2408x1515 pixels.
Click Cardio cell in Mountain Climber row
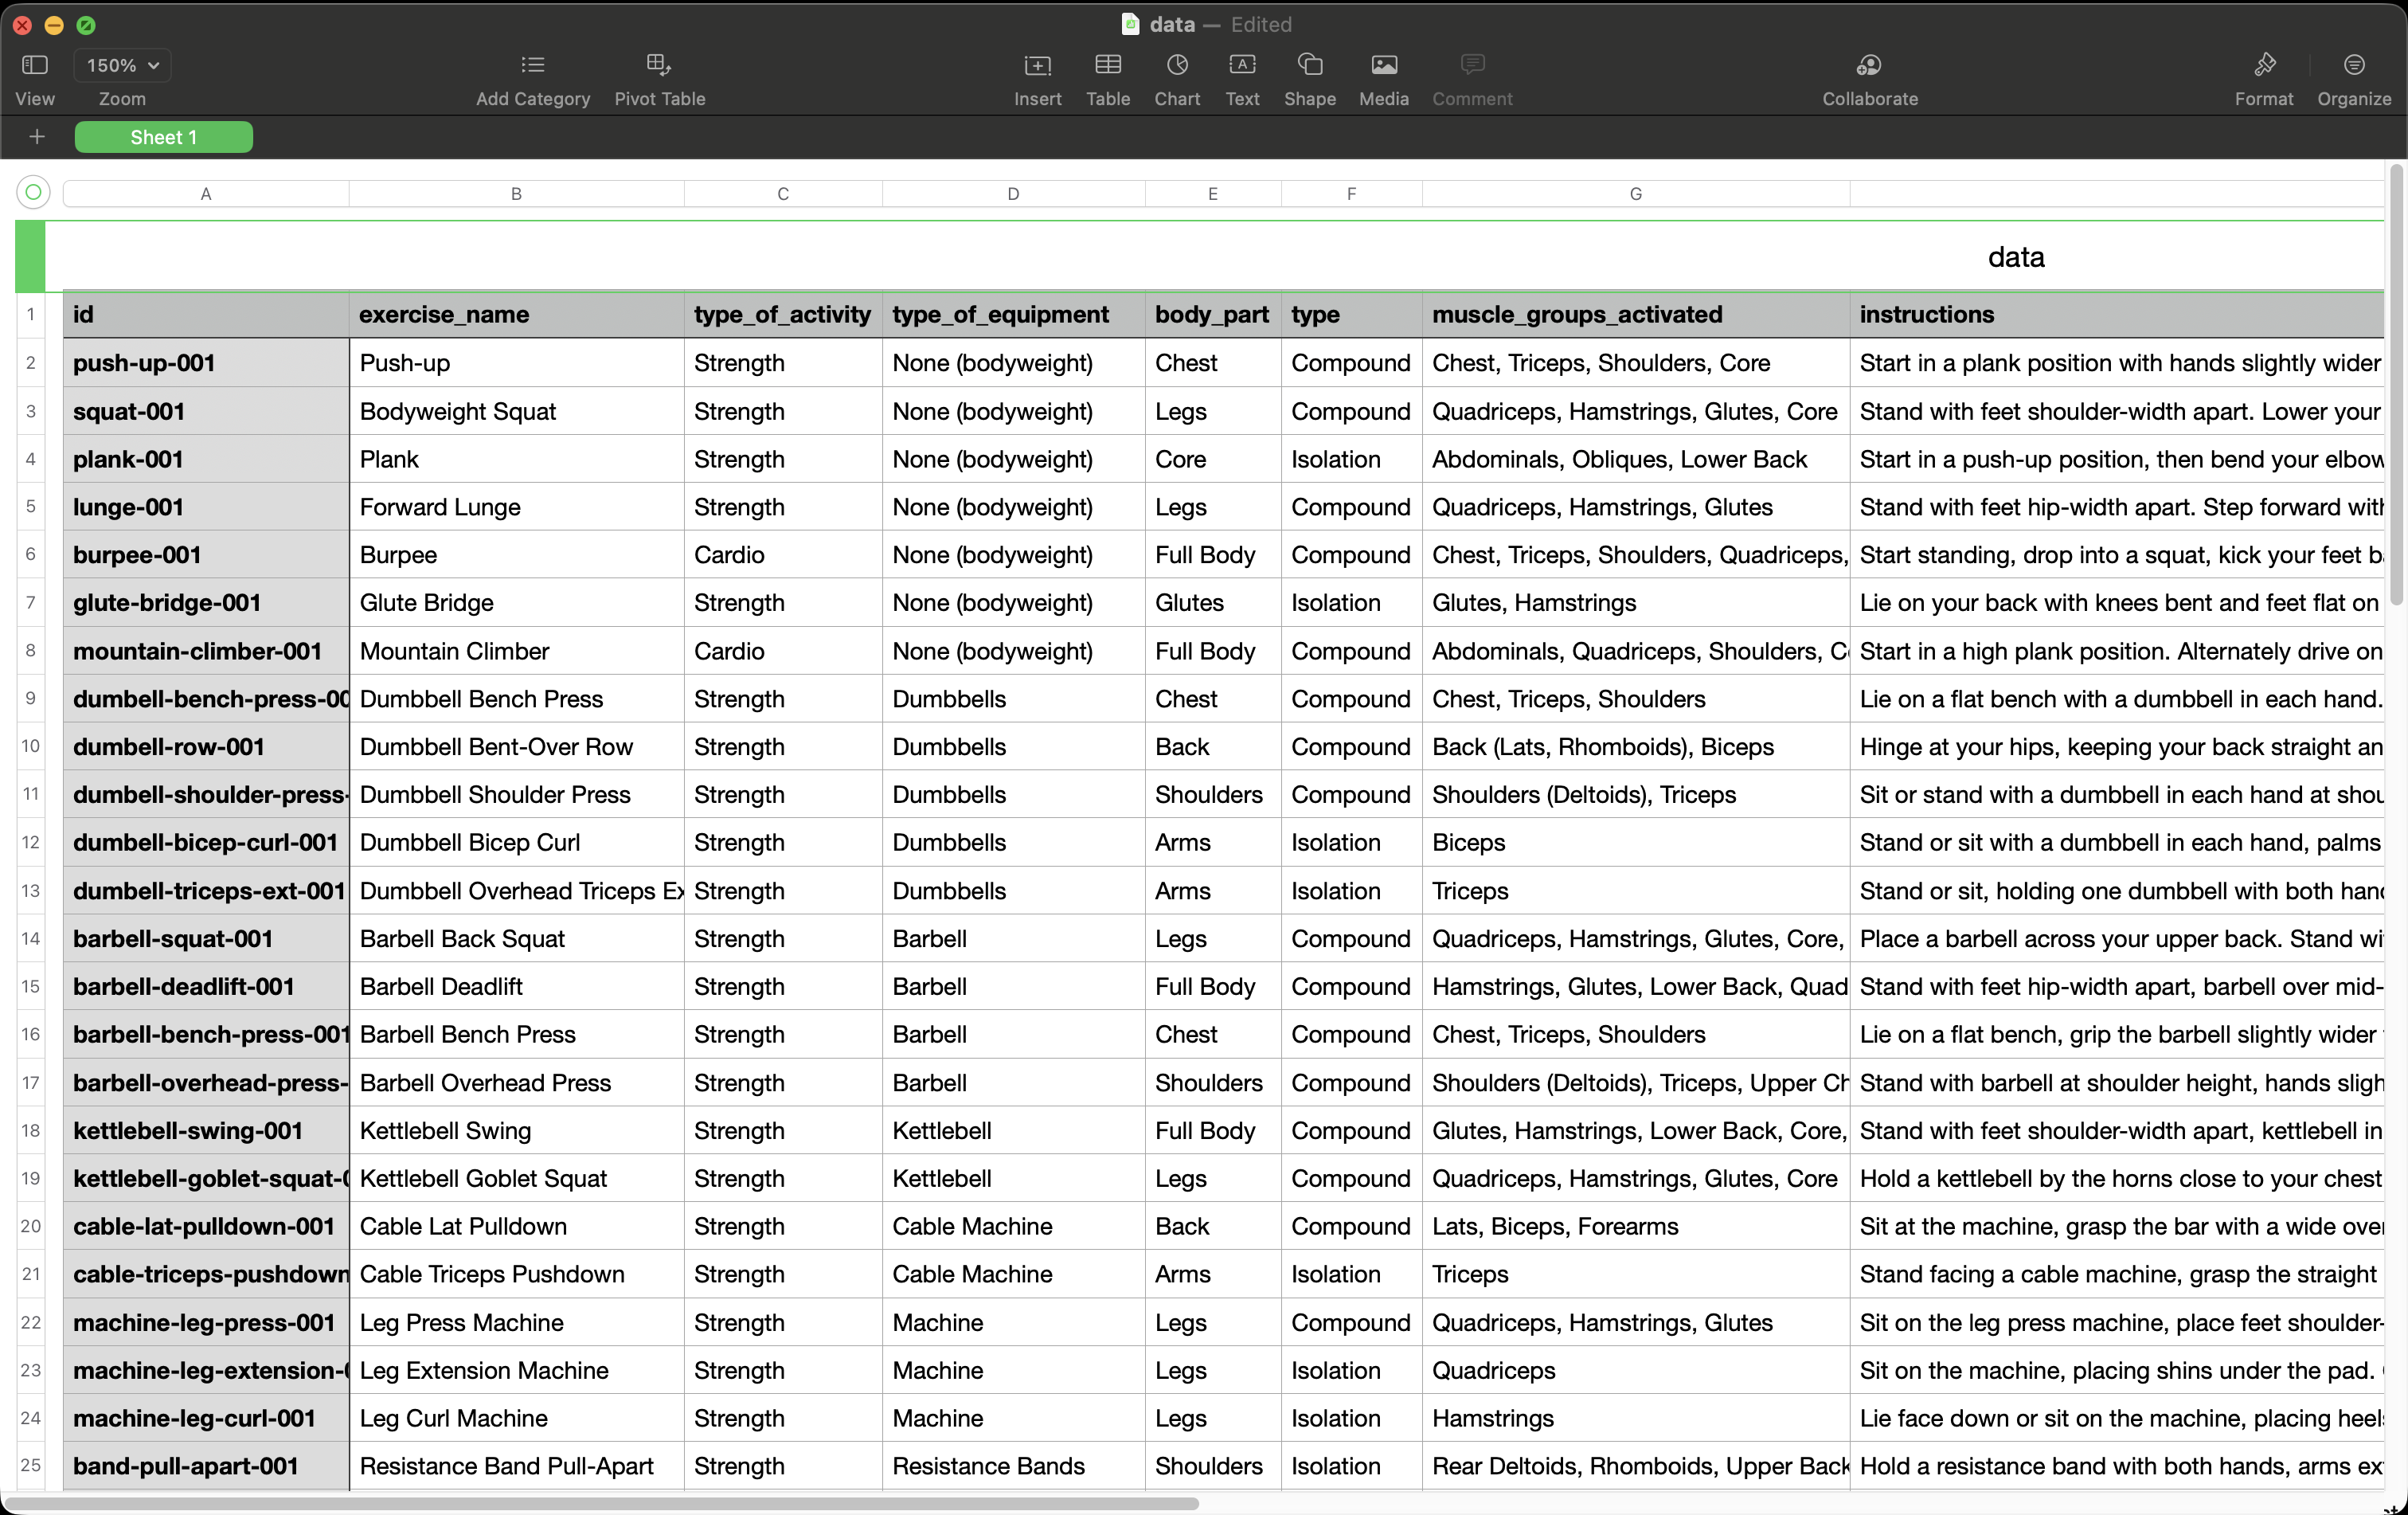(x=783, y=651)
